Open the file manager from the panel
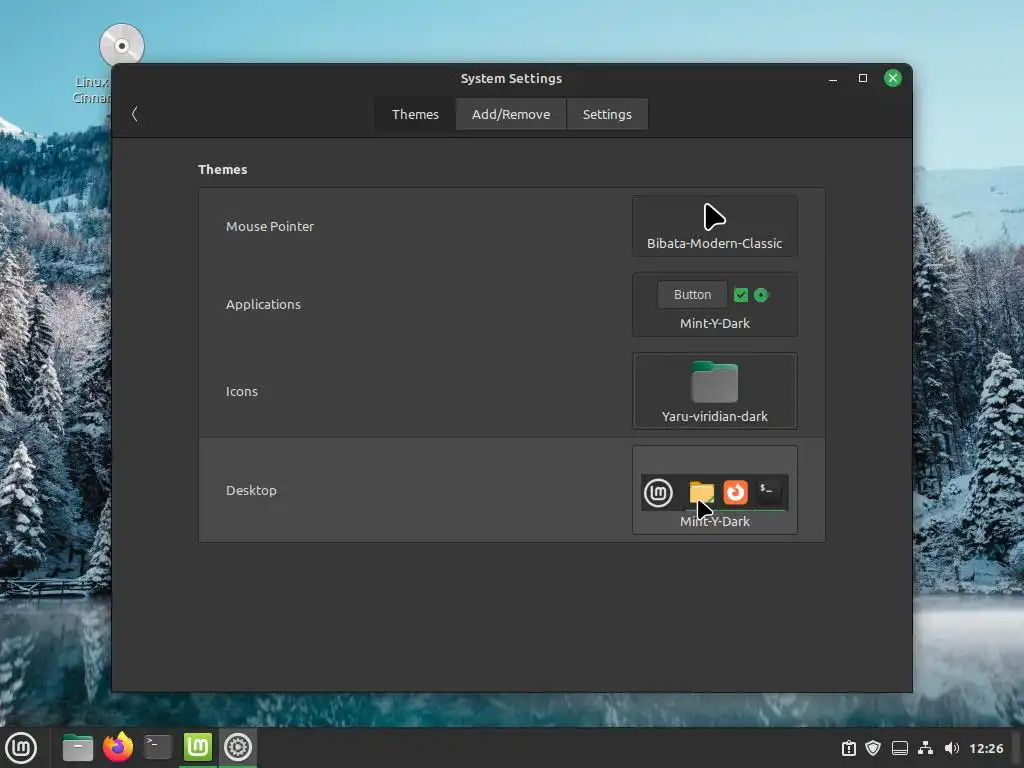The height and width of the screenshot is (768, 1024). pyautogui.click(x=77, y=748)
